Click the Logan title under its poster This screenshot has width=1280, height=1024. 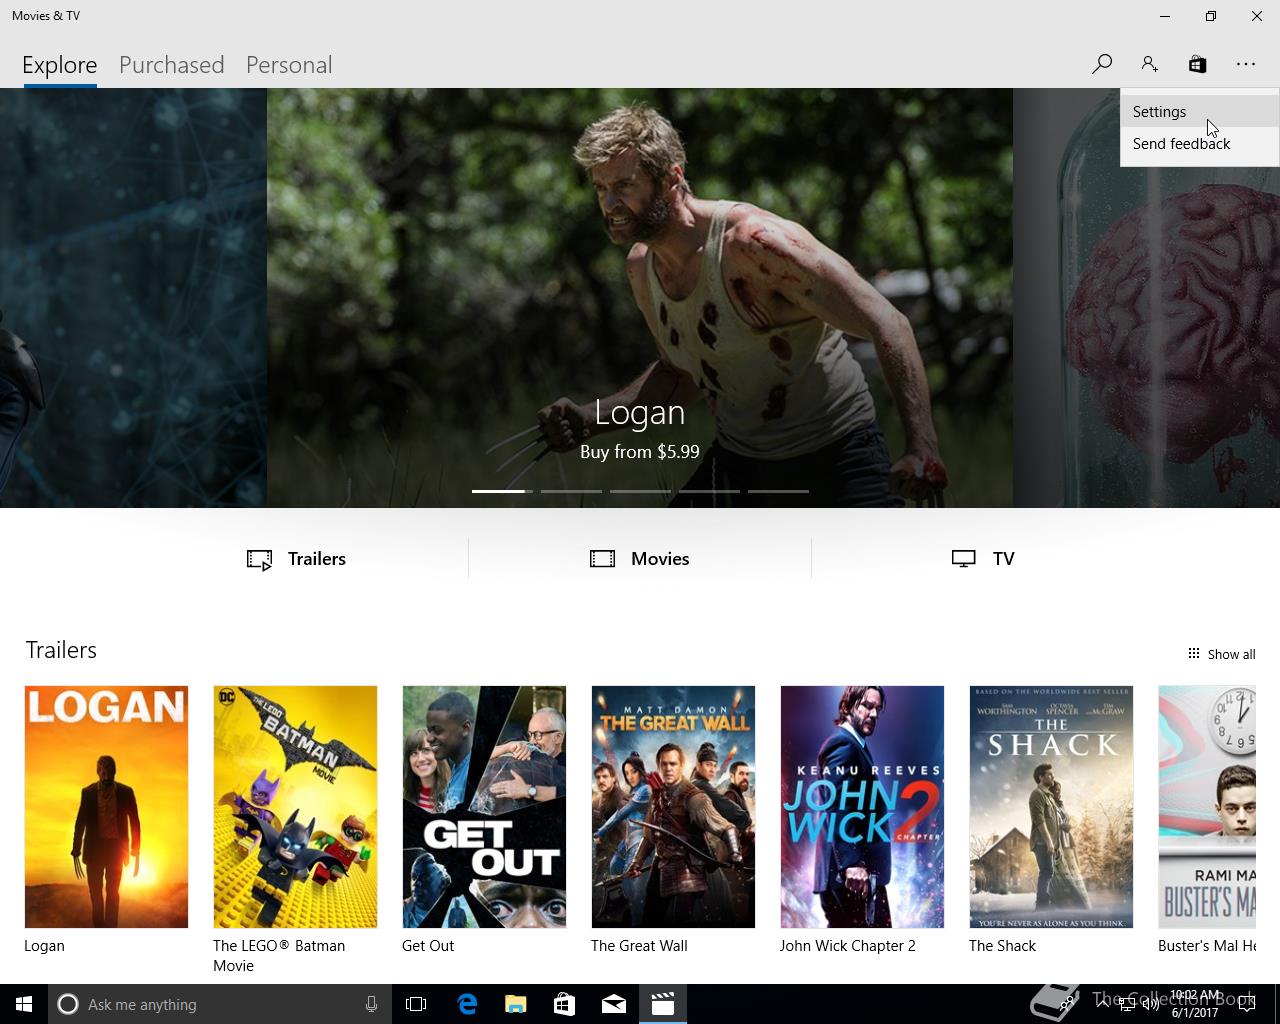tap(44, 946)
